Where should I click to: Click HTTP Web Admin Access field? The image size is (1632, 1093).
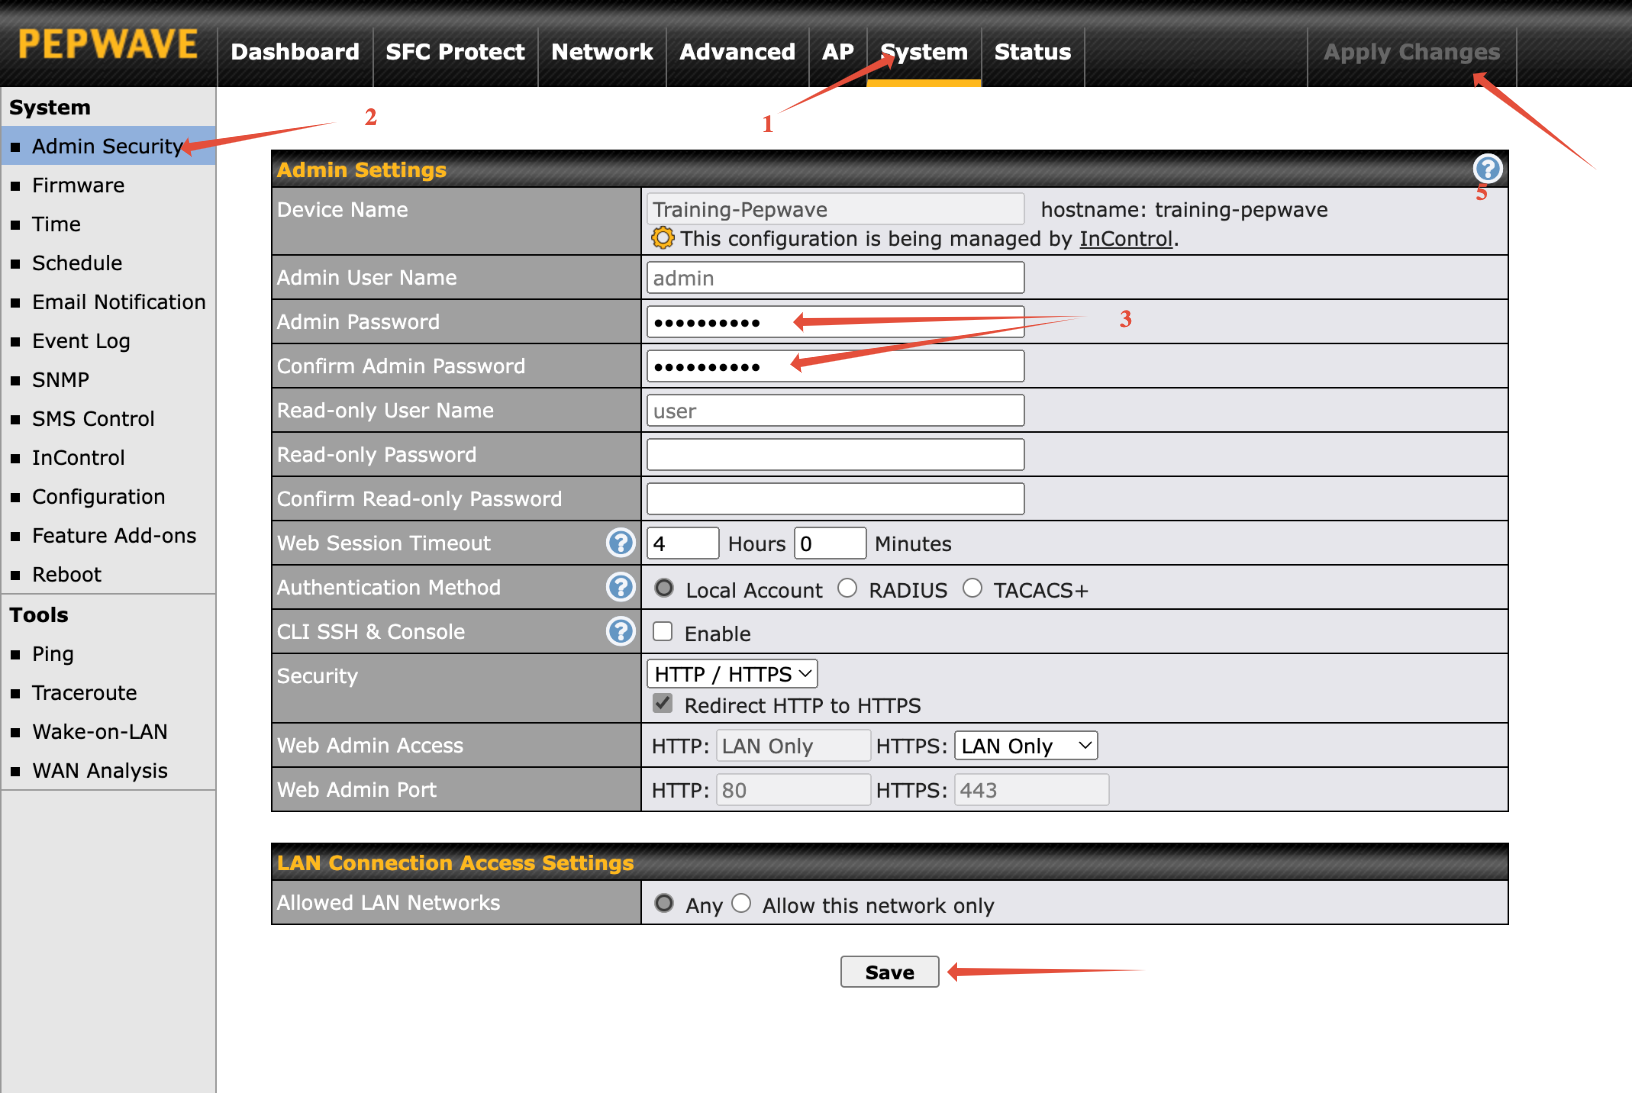click(x=794, y=745)
